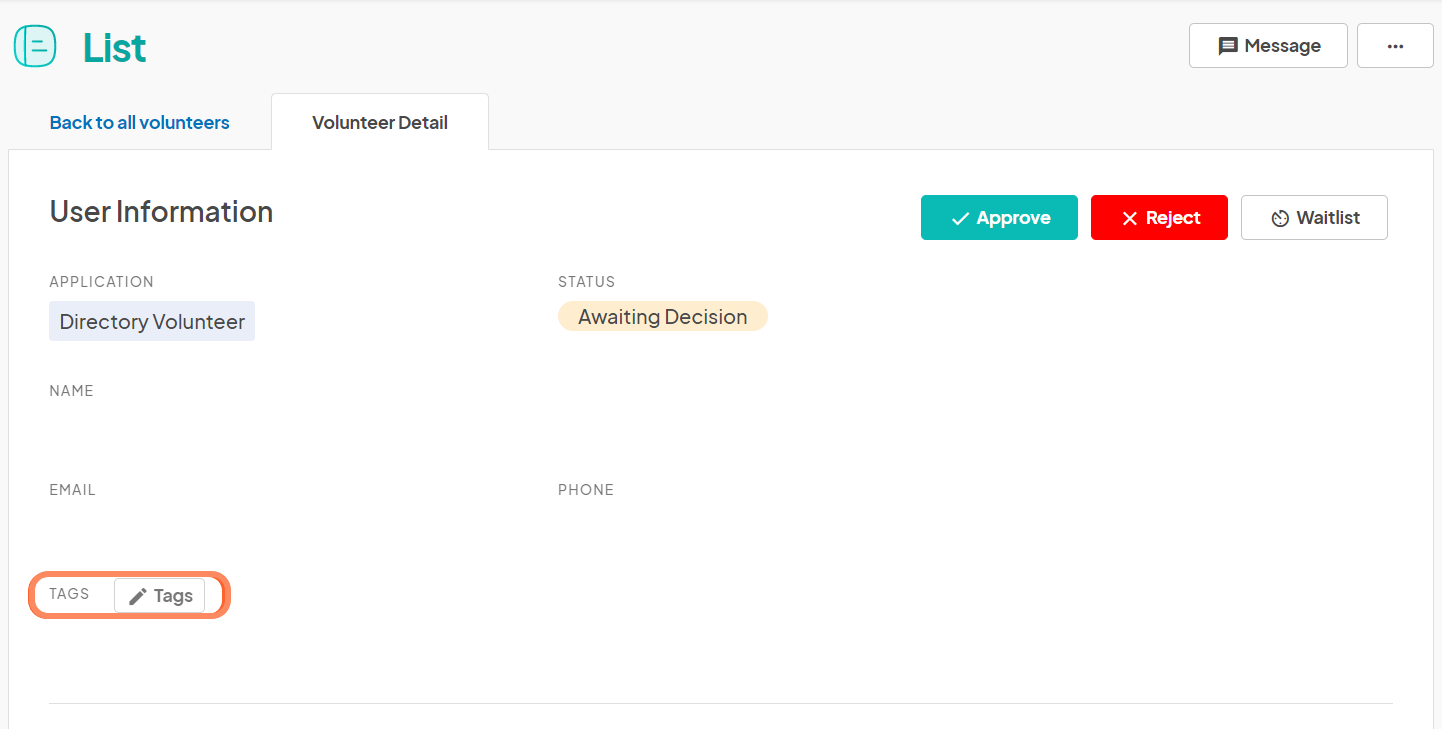Go back to all volunteers
This screenshot has width=1442, height=729.
[x=140, y=122]
